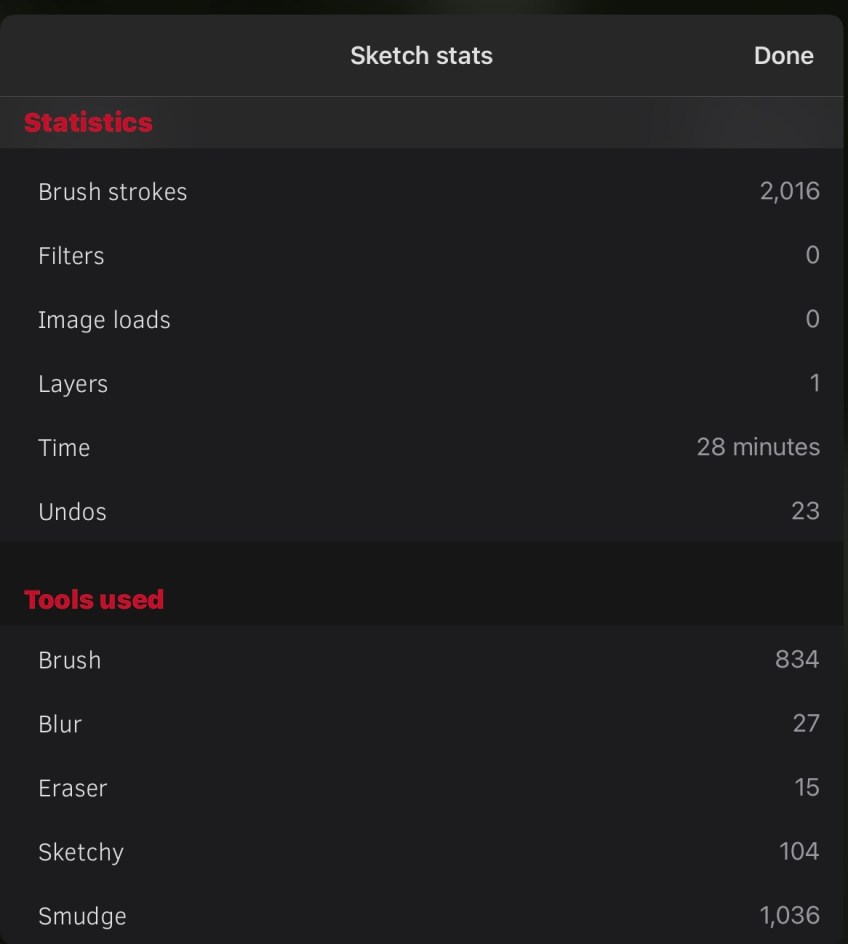
Task: Click the Statistics section header
Action: click(x=88, y=122)
